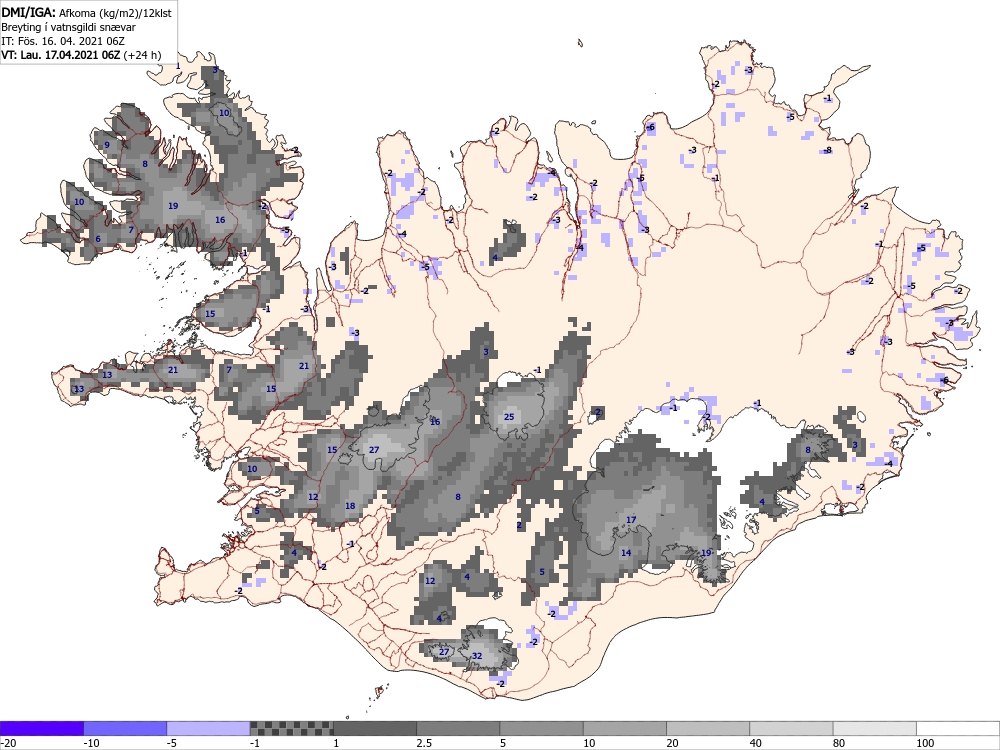Click the map value 17 on Vatnajökull
This screenshot has width=1000, height=750.
(631, 520)
